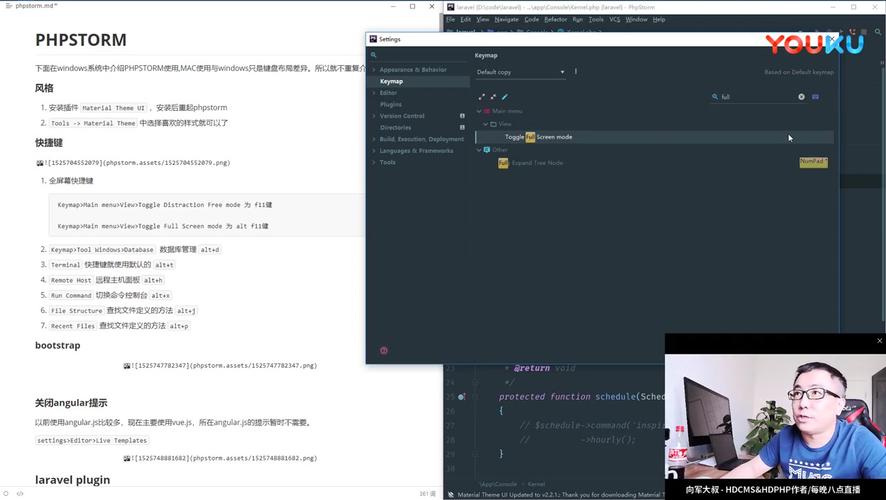The width and height of the screenshot is (886, 500).
Task: Click Typora hamburger menu icon
Action: click(x=8, y=6)
